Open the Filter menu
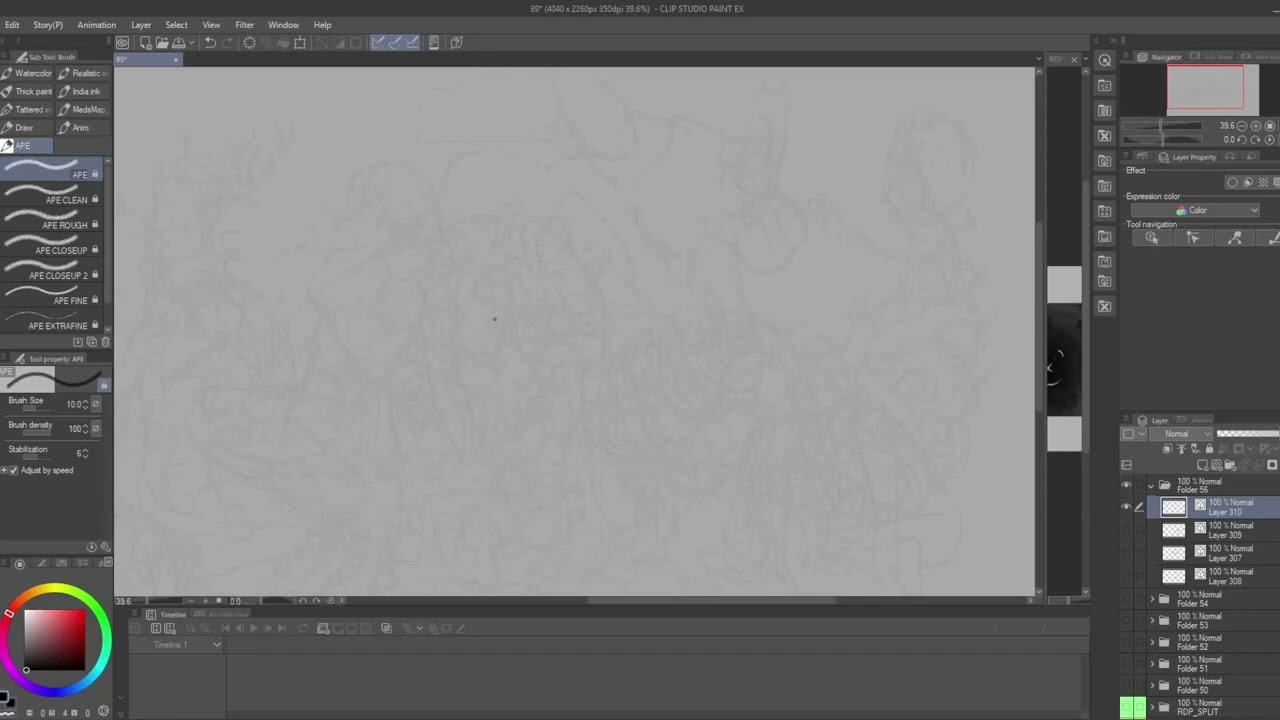This screenshot has height=720, width=1280. (x=244, y=25)
